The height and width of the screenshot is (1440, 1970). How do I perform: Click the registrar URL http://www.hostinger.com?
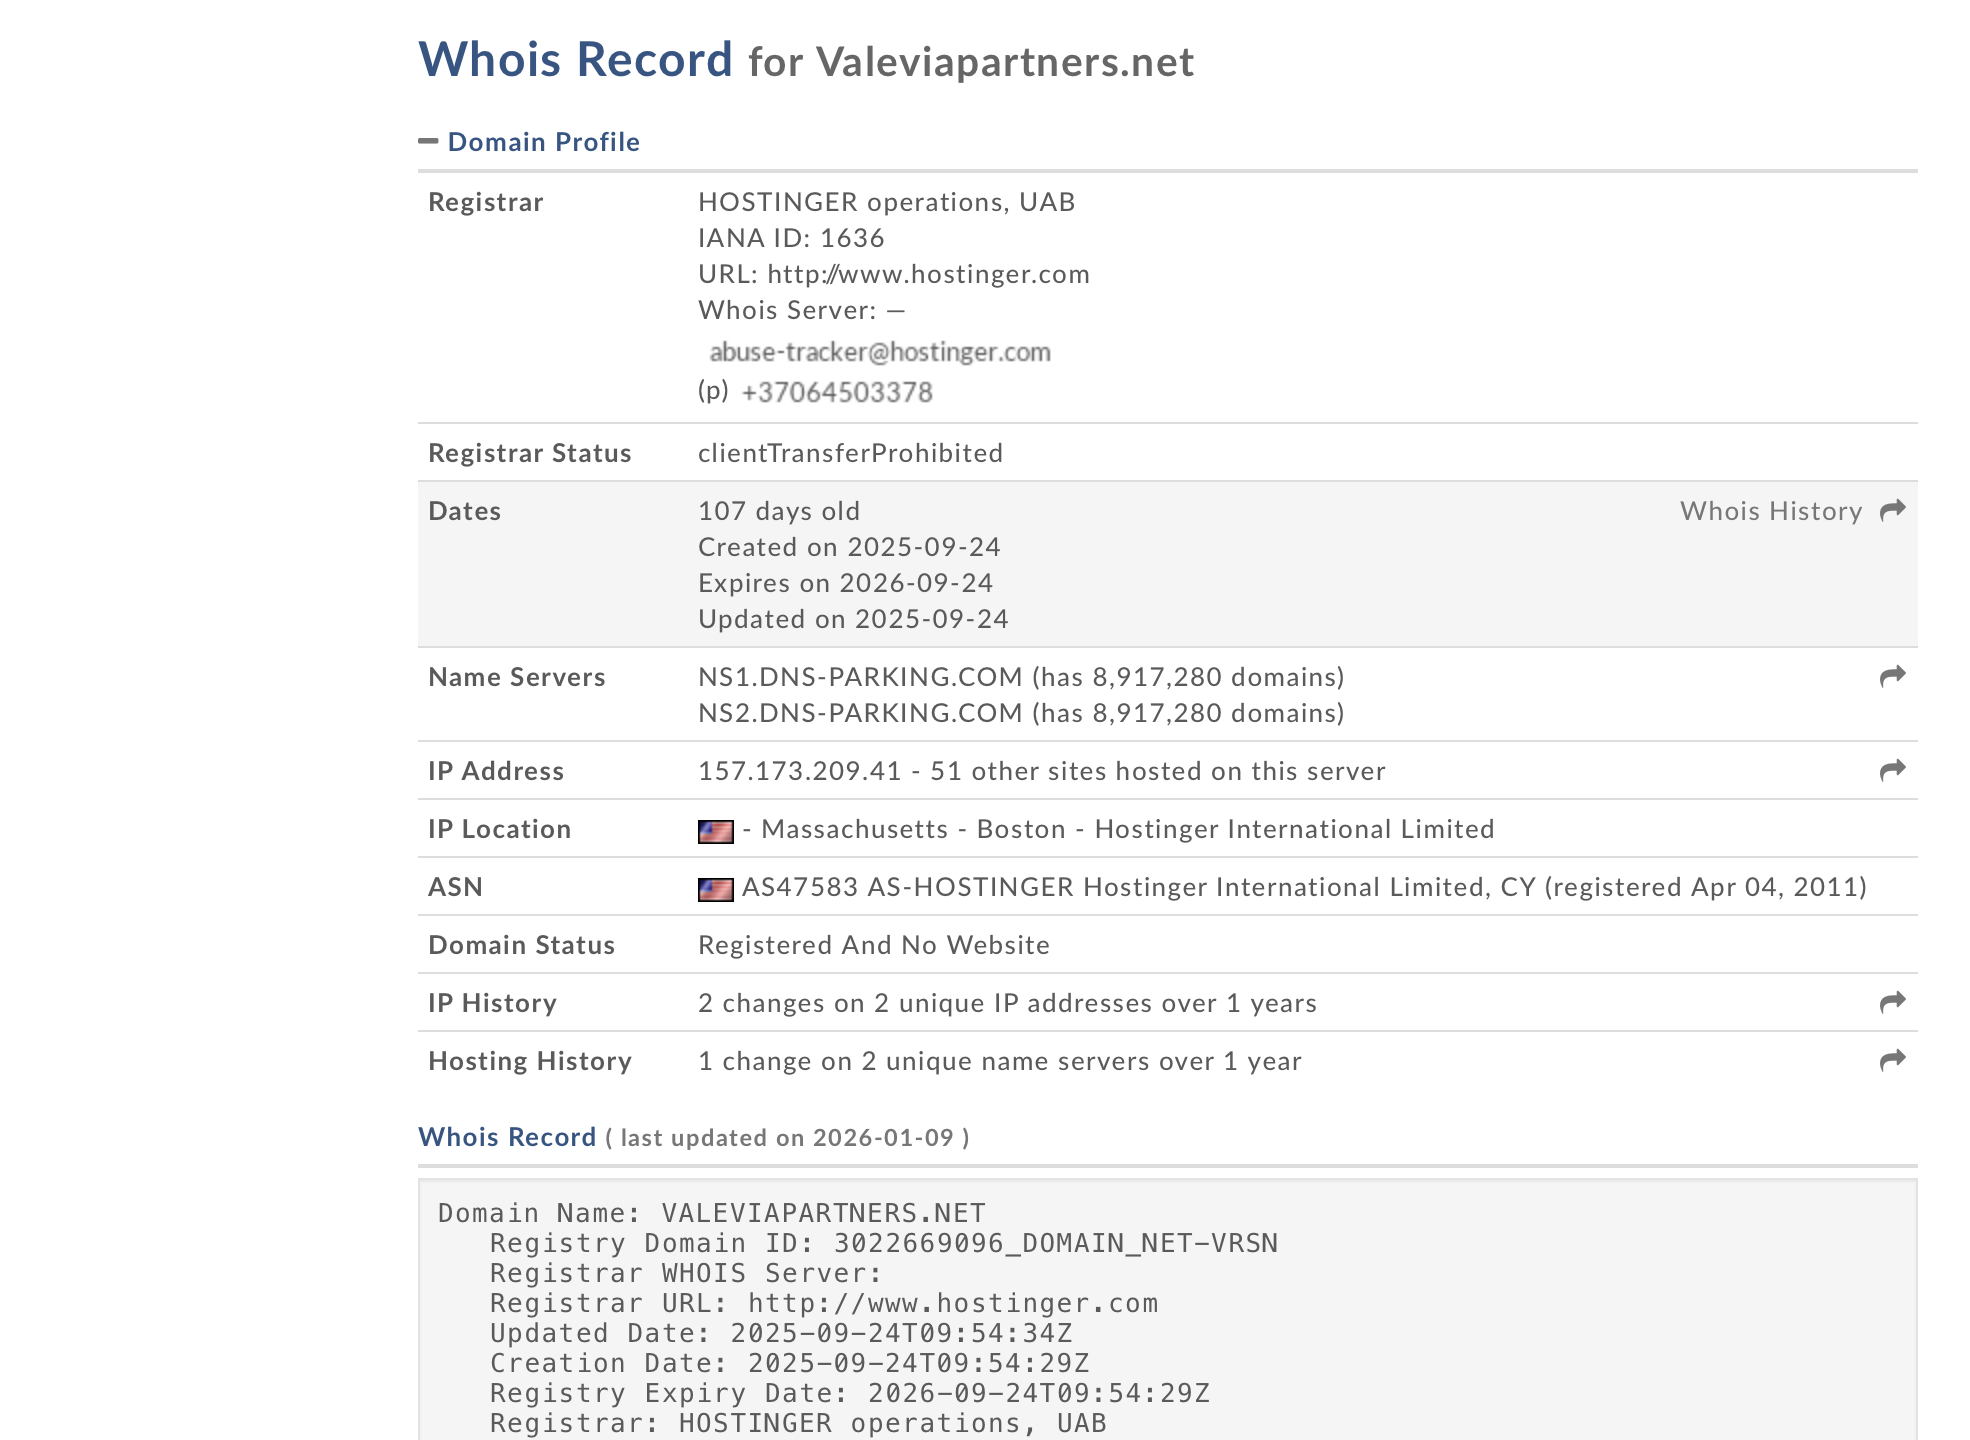[927, 274]
